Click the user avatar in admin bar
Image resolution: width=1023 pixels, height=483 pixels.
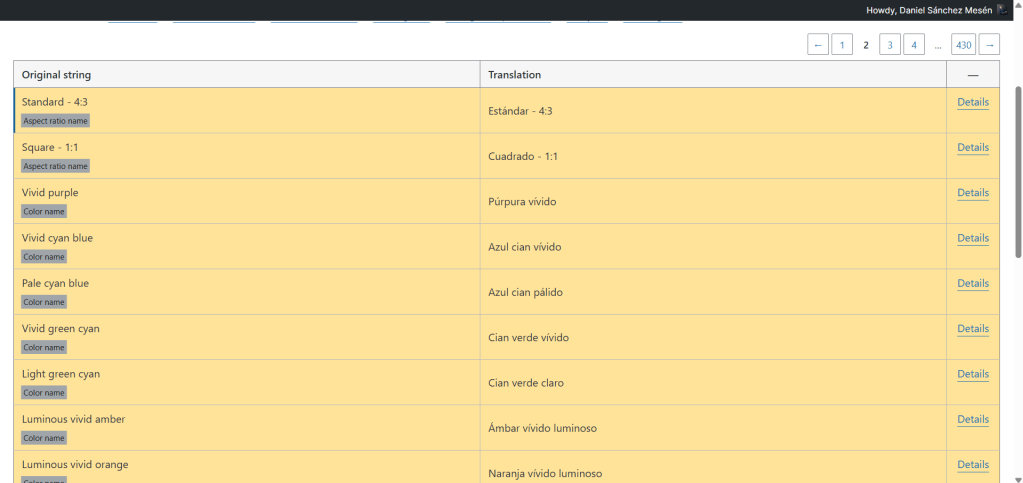pos(1003,10)
